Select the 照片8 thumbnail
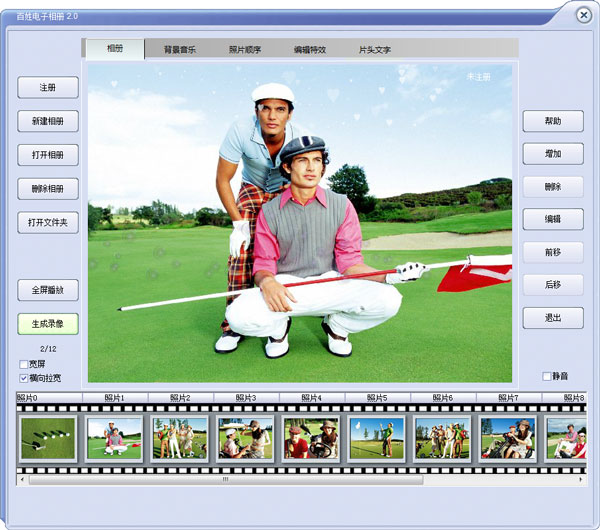The height and width of the screenshot is (530, 600). [566, 439]
